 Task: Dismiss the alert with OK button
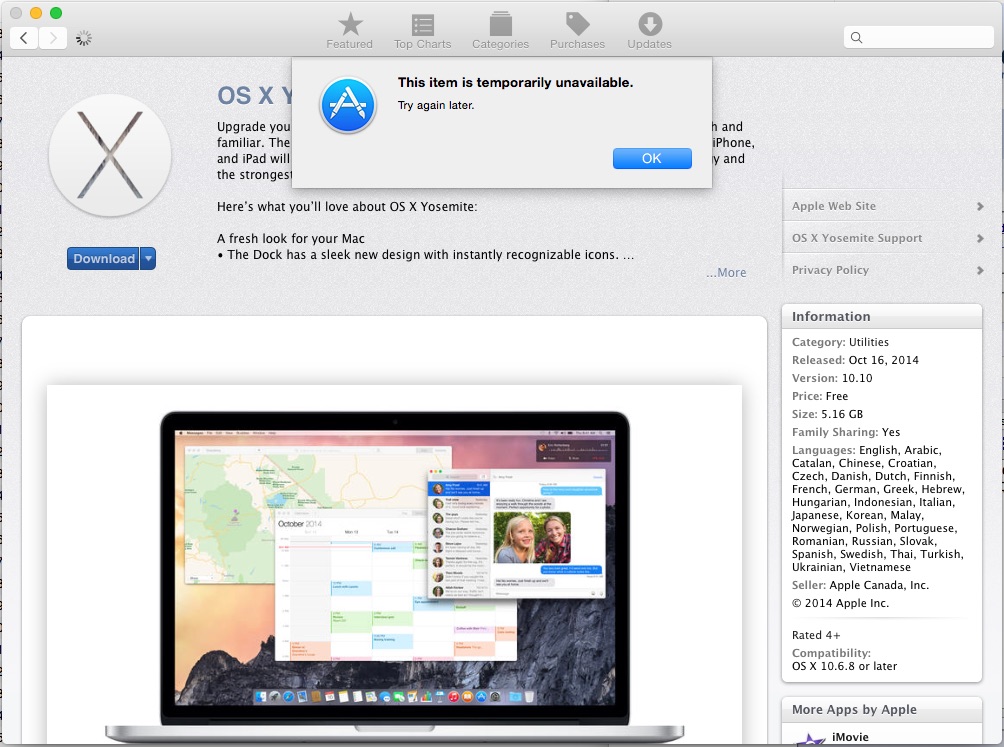[x=652, y=159]
